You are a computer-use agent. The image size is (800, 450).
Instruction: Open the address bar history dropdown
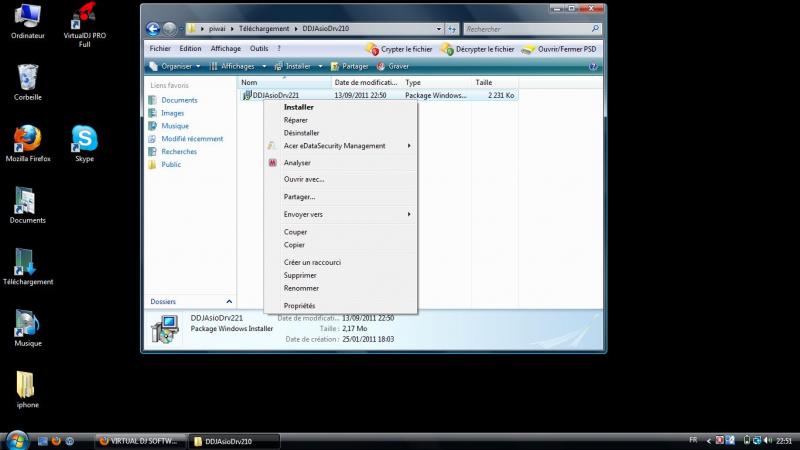tap(439, 29)
